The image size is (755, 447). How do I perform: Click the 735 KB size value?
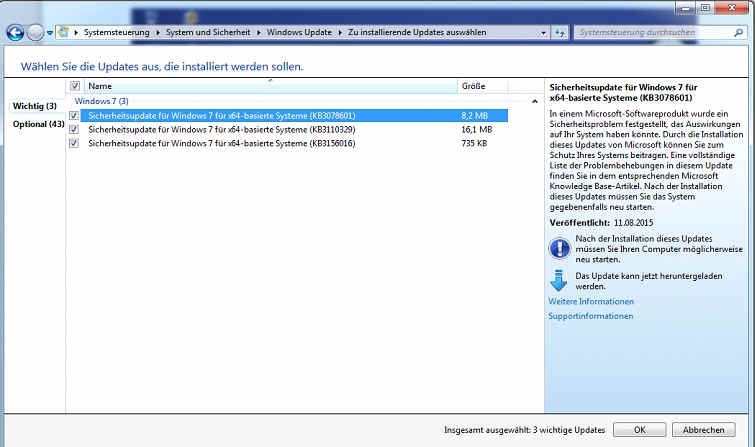pos(474,144)
